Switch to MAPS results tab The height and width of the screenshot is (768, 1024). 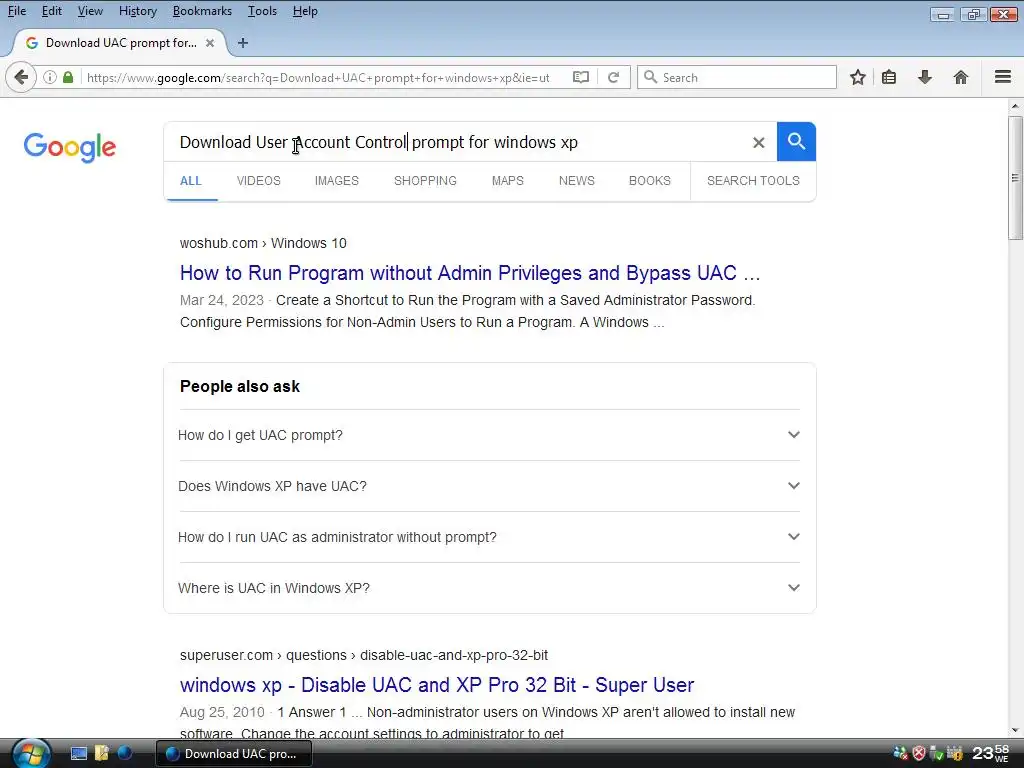[507, 181]
